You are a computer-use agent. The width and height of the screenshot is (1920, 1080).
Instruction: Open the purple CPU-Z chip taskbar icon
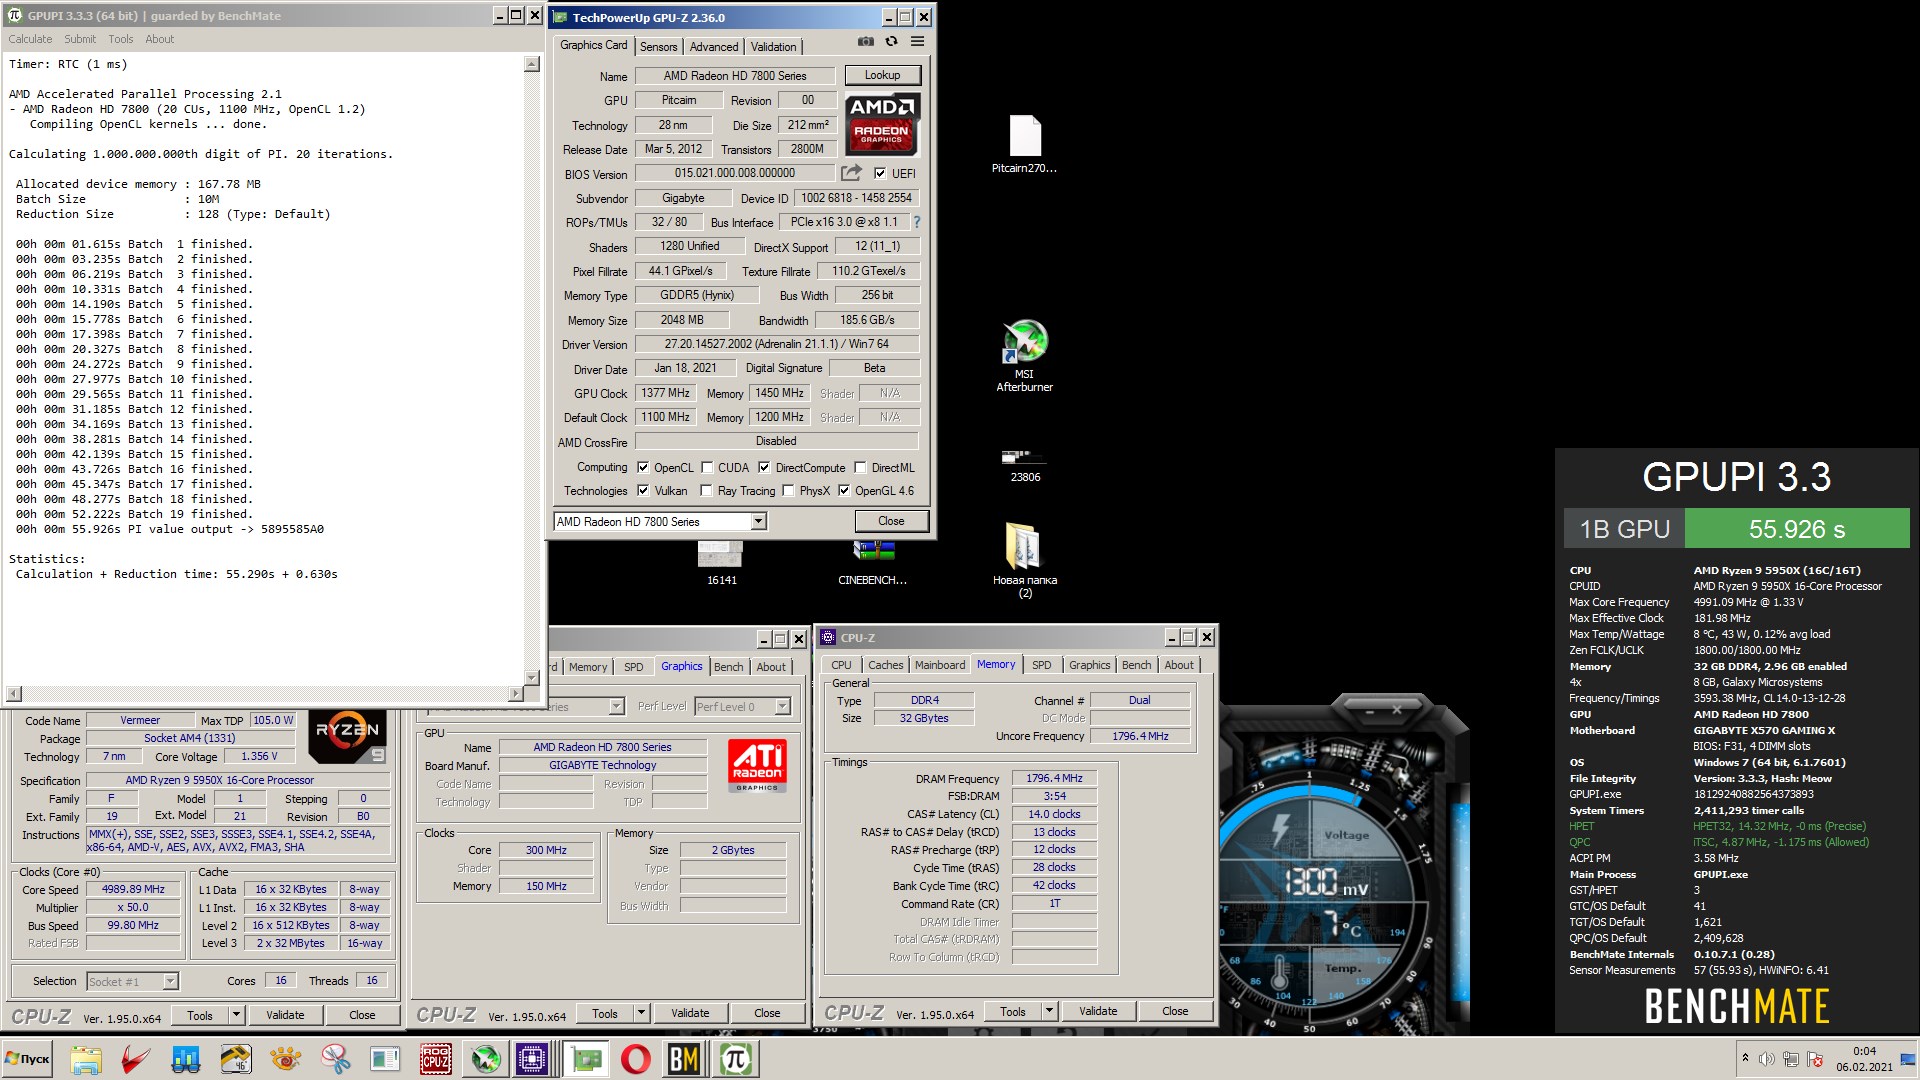(532, 1059)
